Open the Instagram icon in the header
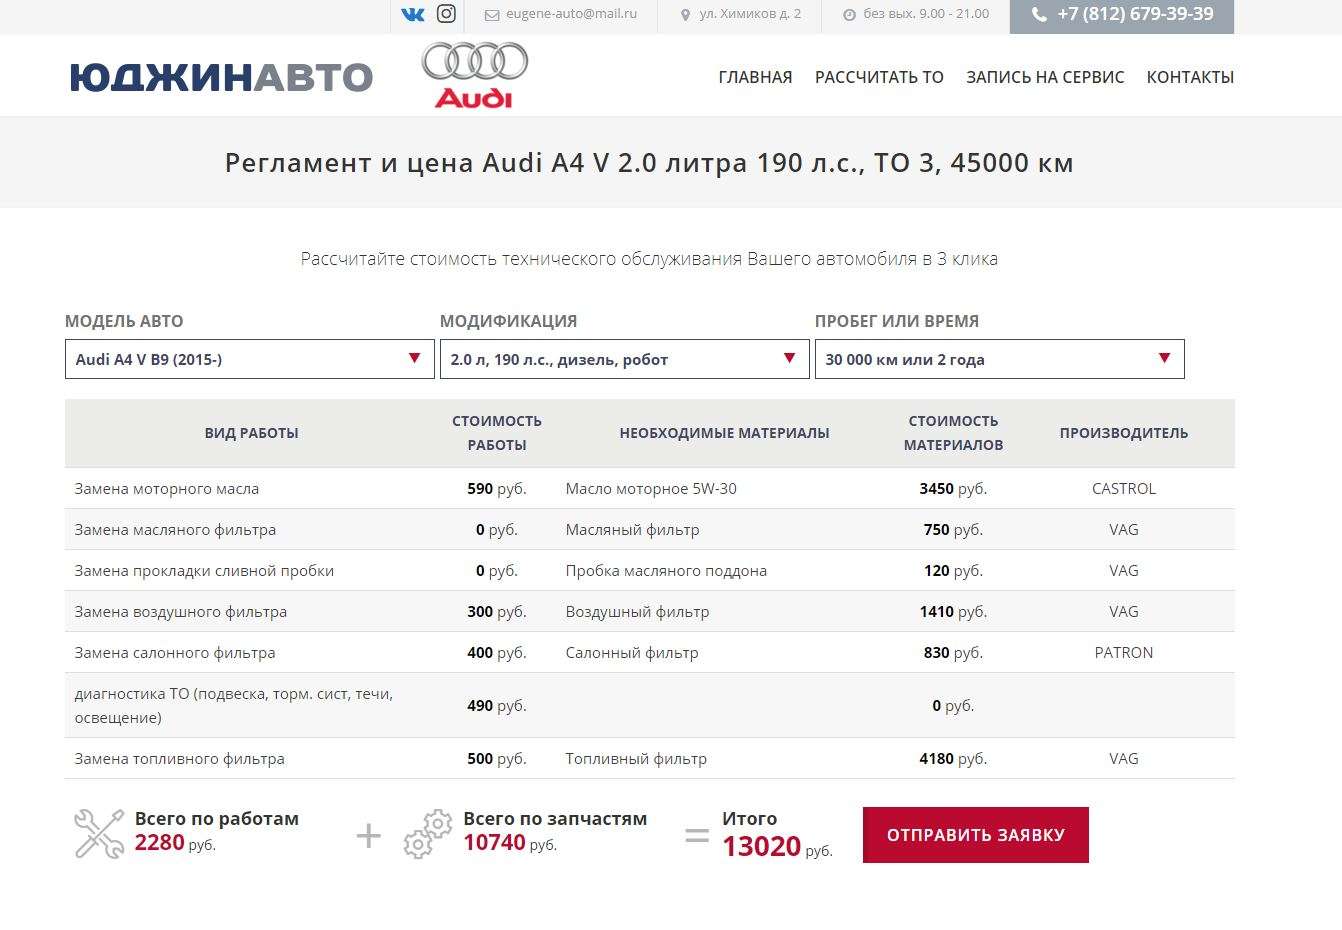This screenshot has width=1342, height=930. point(446,14)
